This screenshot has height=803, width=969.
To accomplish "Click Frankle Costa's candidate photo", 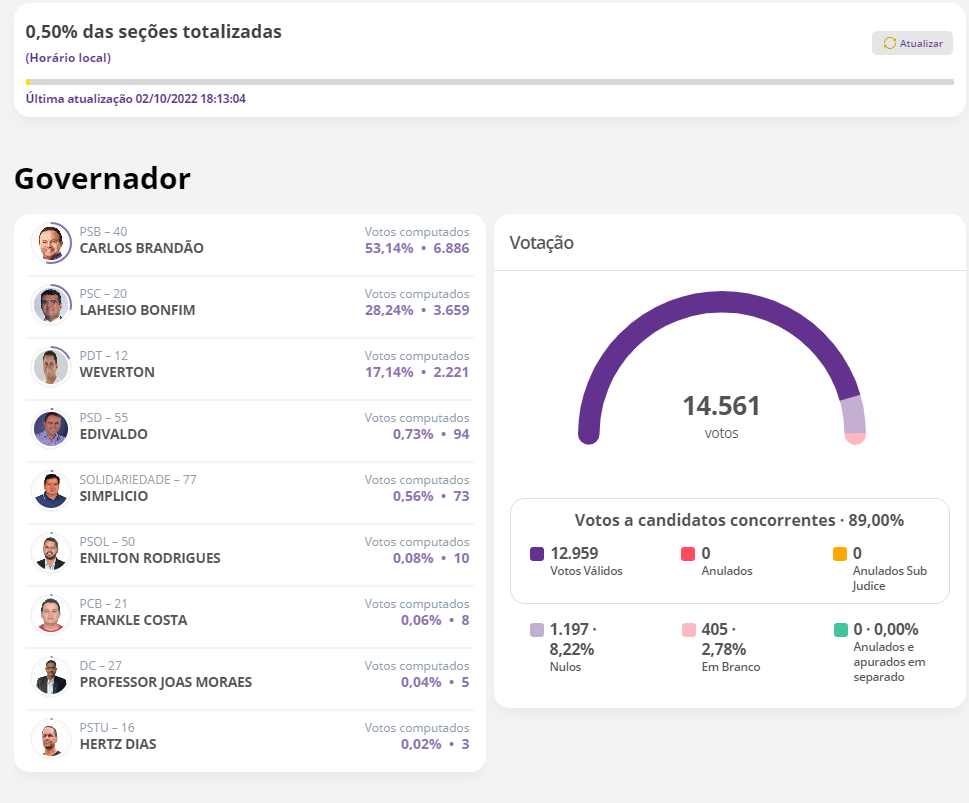I will pos(50,615).
